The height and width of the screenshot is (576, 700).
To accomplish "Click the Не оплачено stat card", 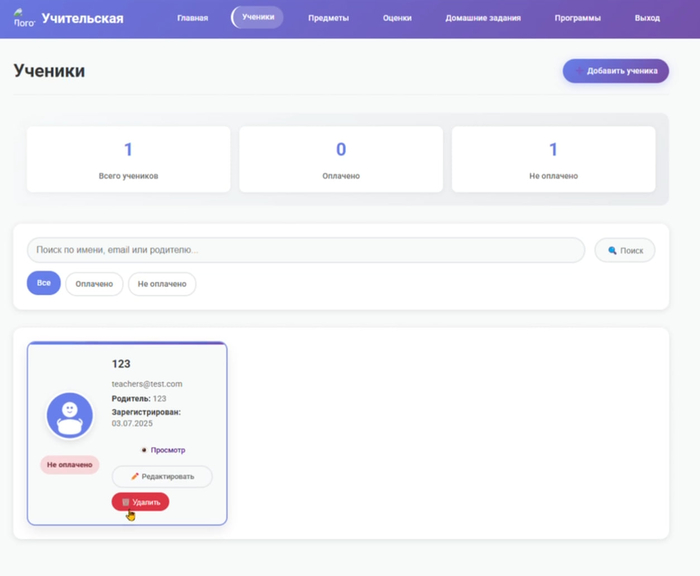I will pos(554,159).
